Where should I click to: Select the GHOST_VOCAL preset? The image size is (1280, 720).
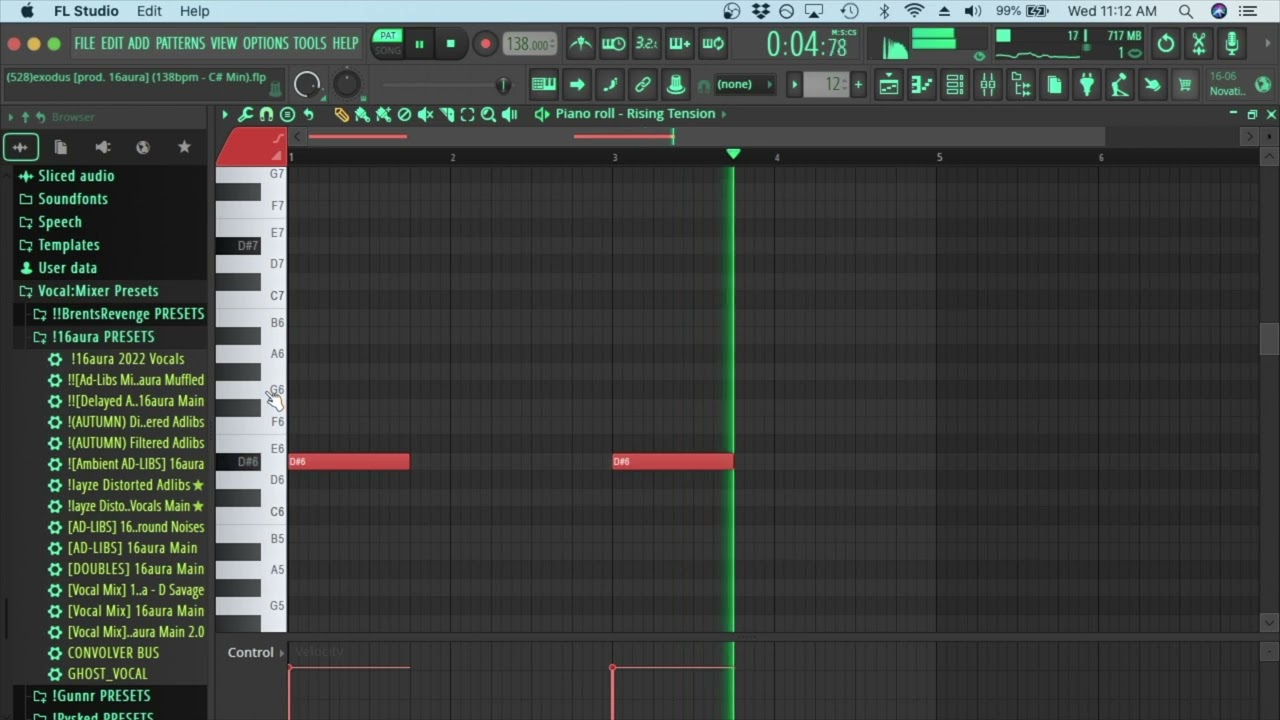(107, 674)
